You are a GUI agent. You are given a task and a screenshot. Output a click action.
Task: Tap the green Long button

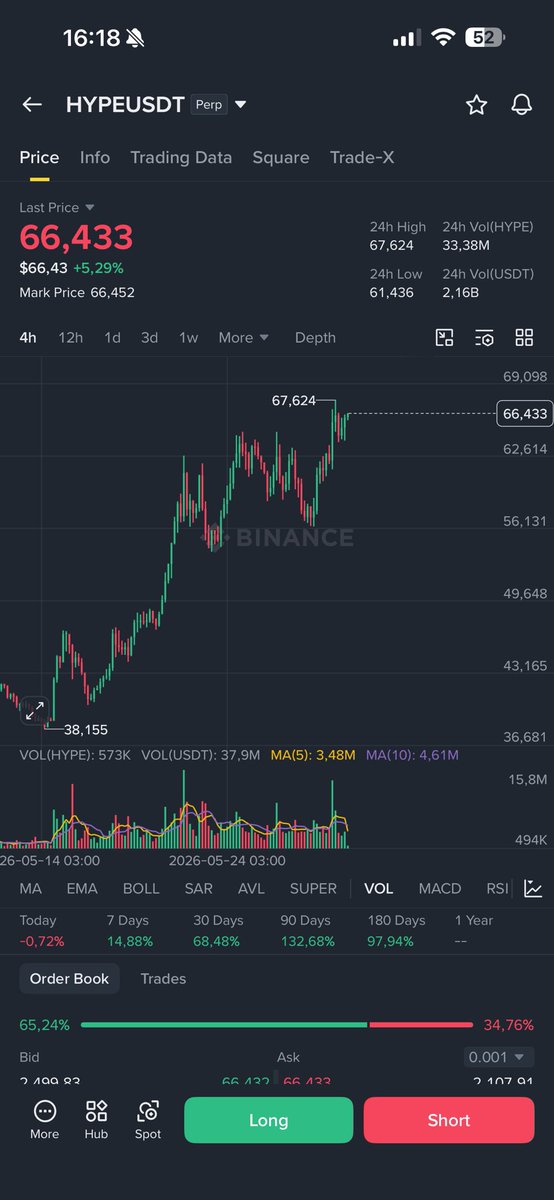pos(269,1120)
